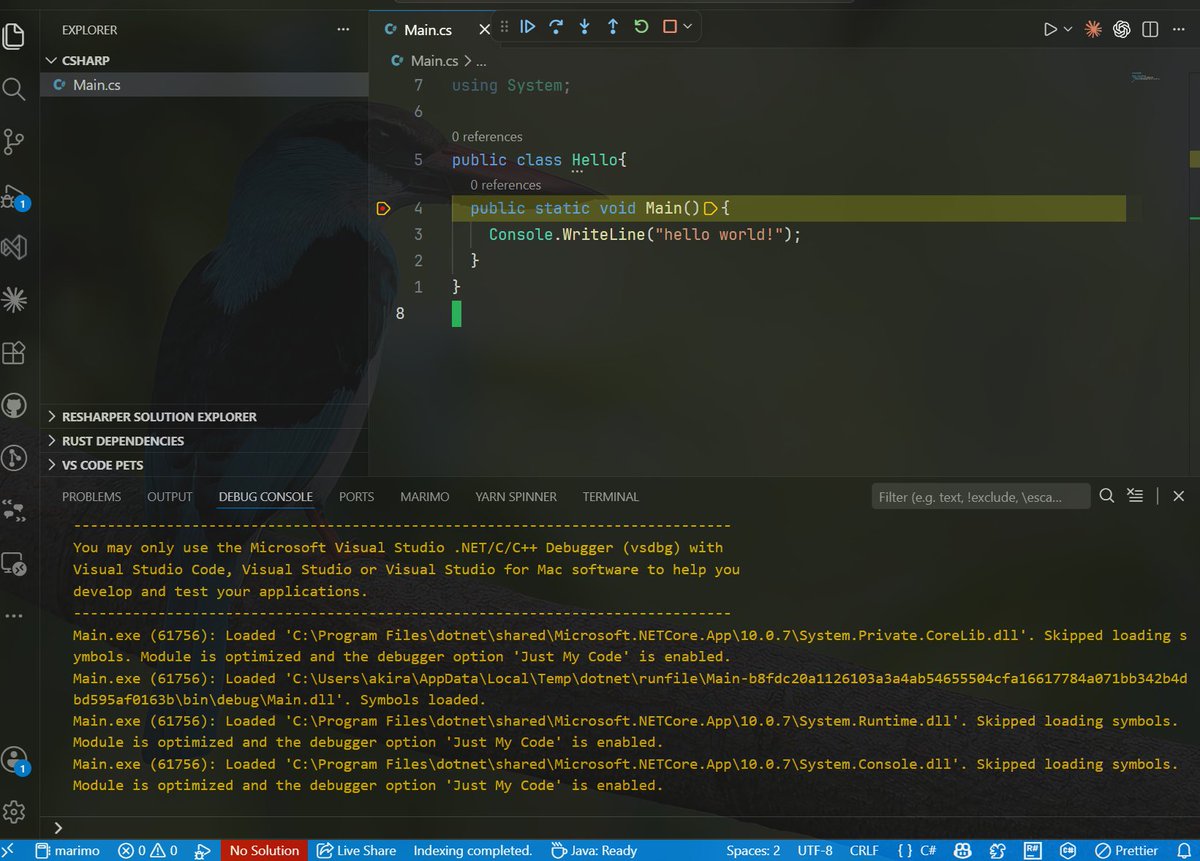Switch to the Yarn Spinner panel tab

(x=516, y=497)
